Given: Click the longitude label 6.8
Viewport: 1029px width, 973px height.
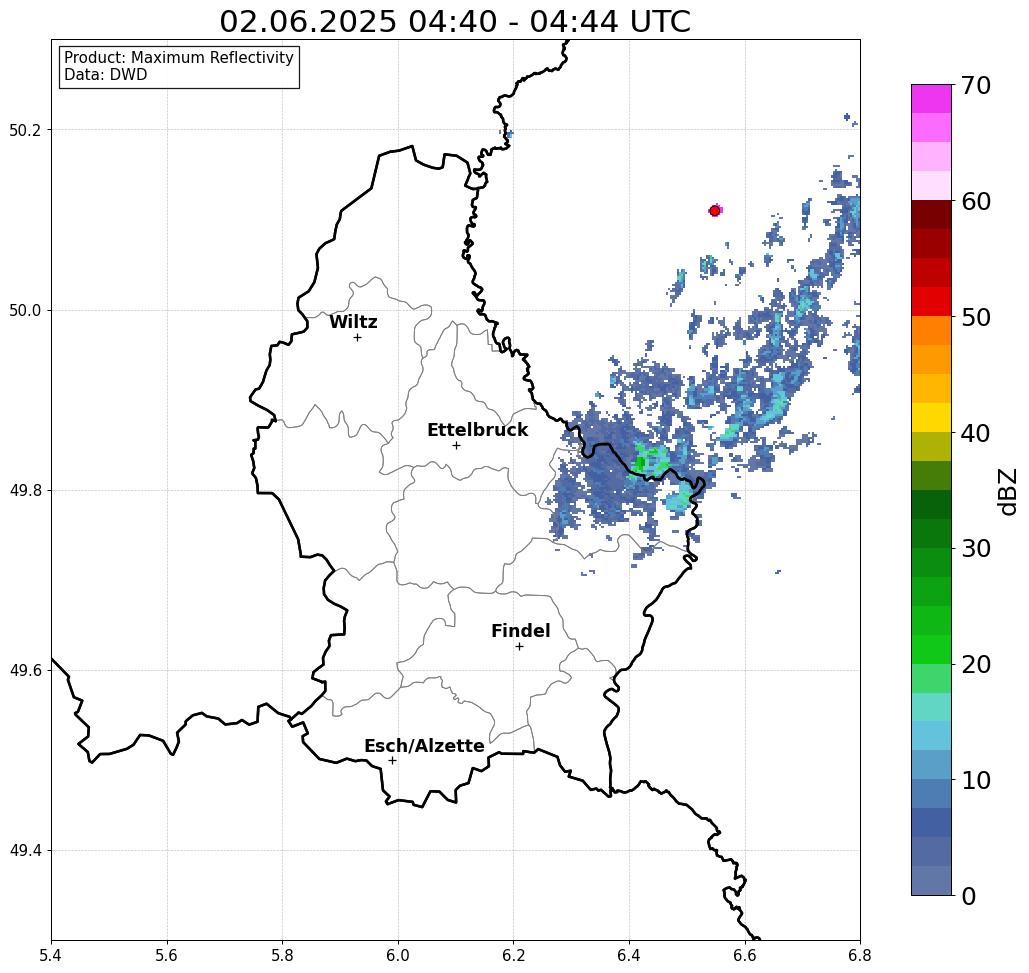Looking at the screenshot, I should coord(860,955).
